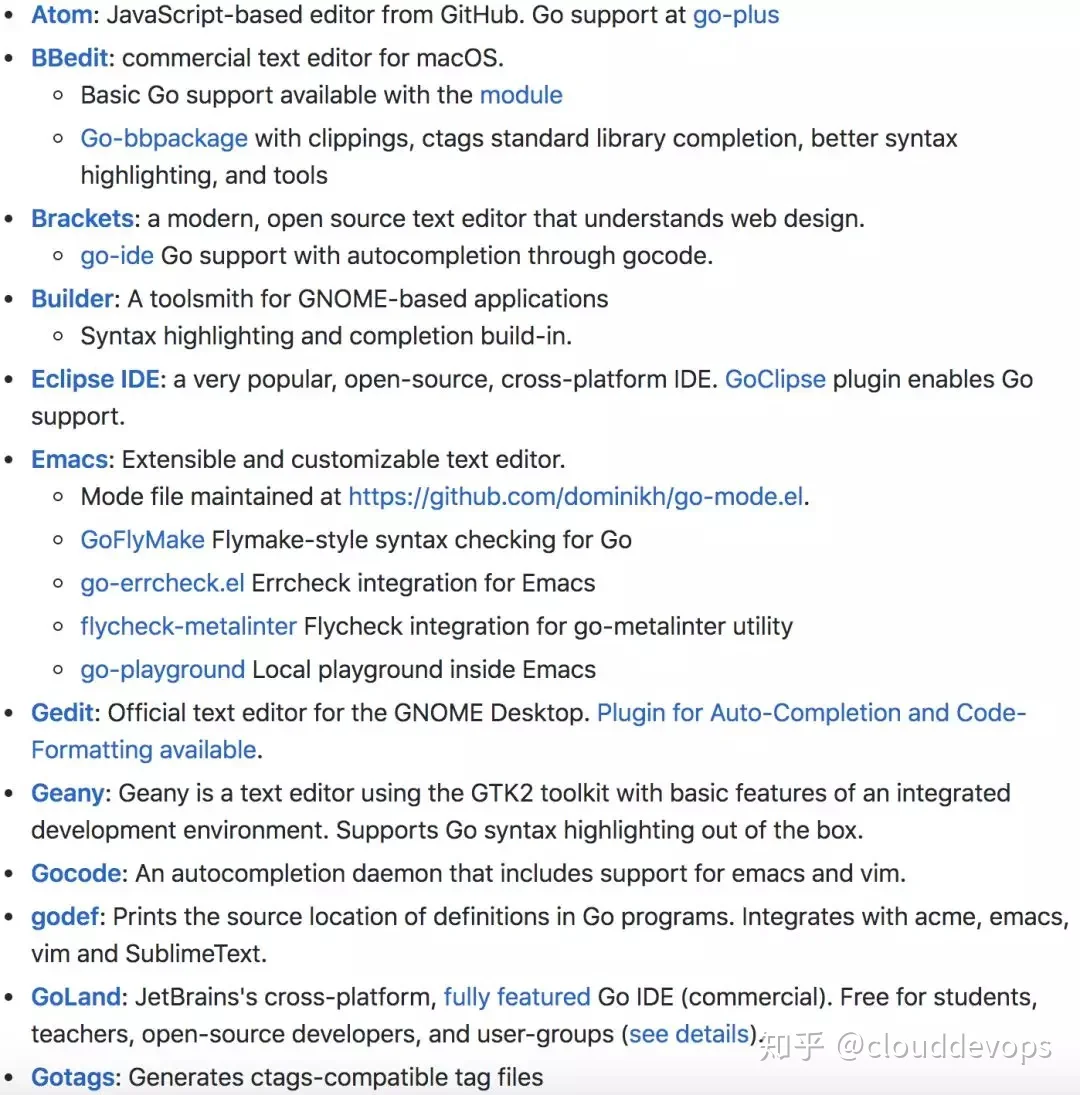Open the go-playground link

pyautogui.click(x=163, y=670)
